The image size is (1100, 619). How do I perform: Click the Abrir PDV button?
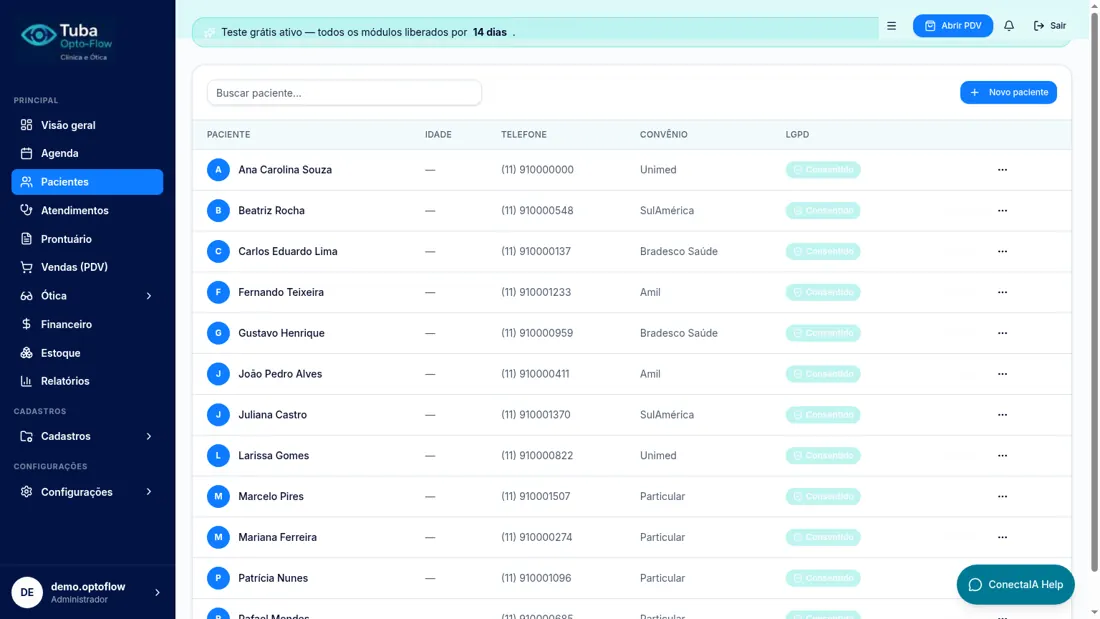[953, 26]
